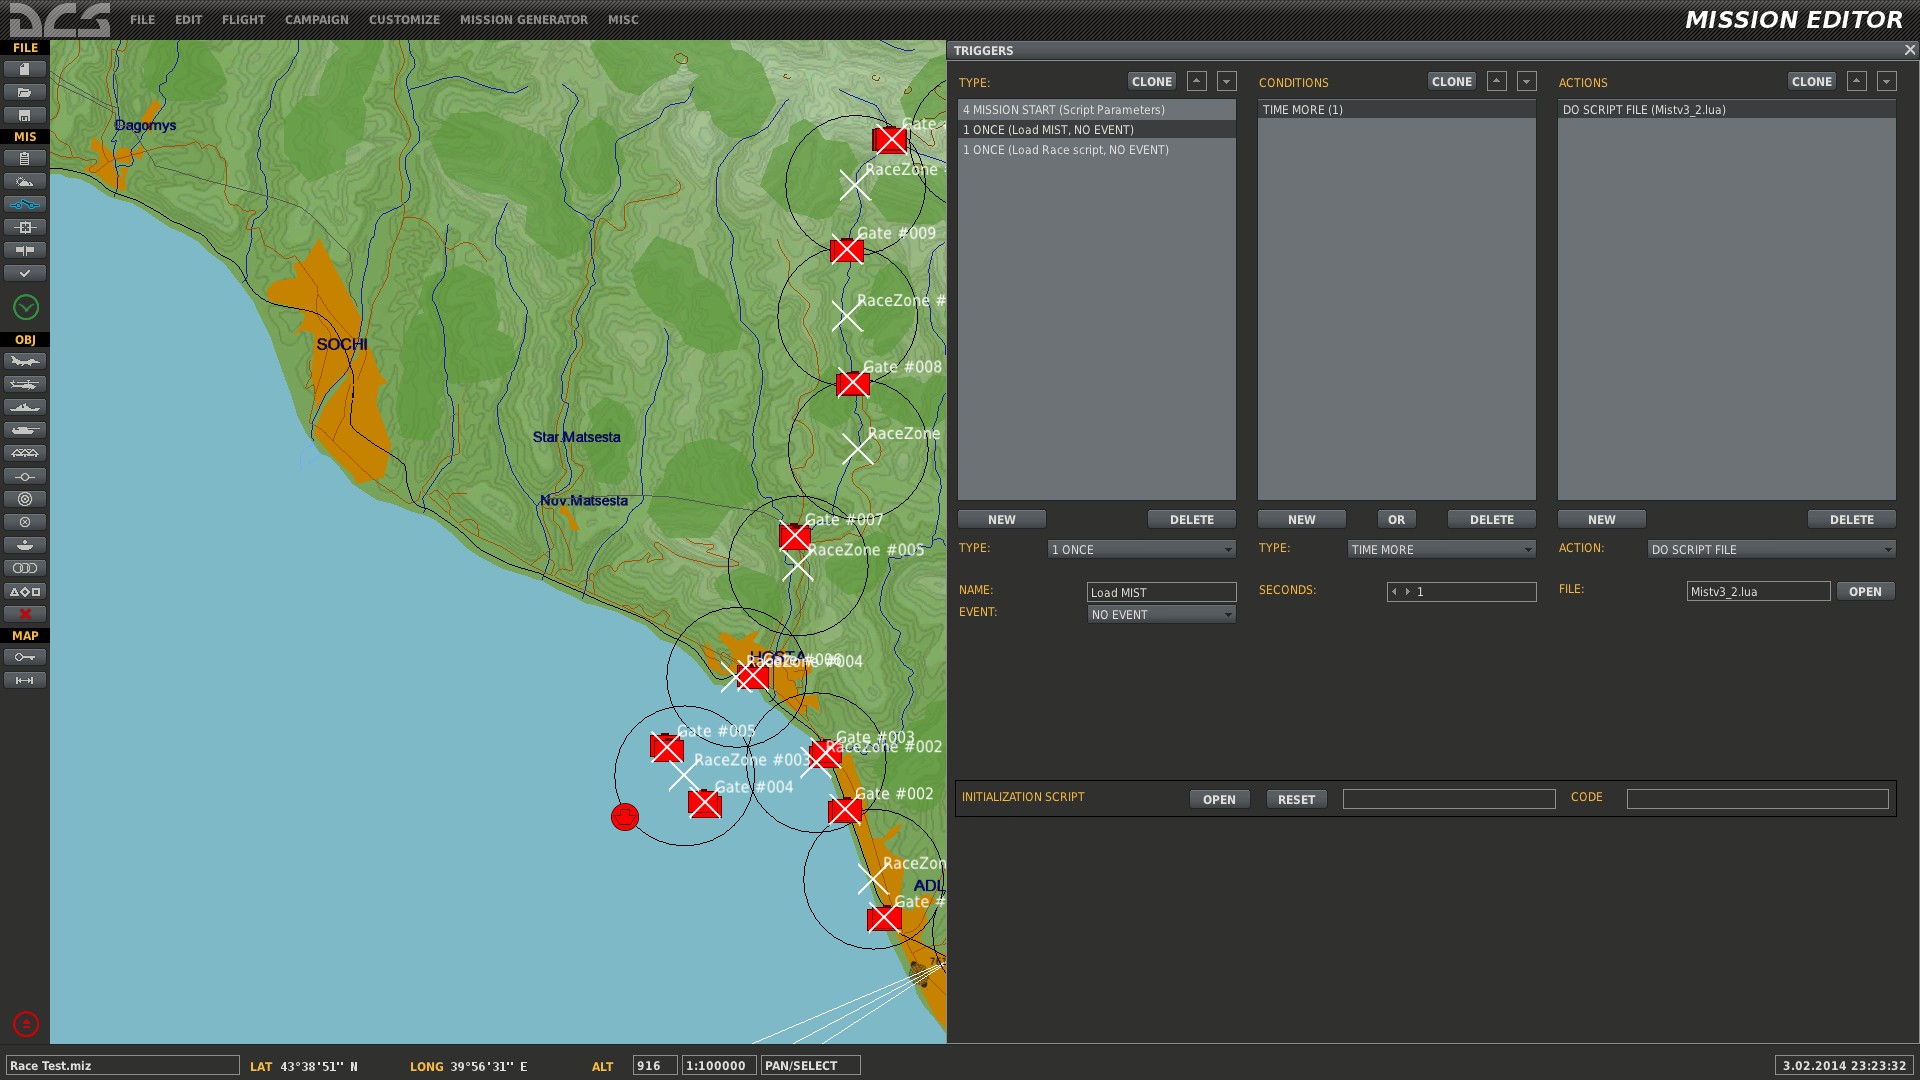Move selected trigger down in TYPE list
Viewport: 1920px width, 1080px height.
point(1227,81)
